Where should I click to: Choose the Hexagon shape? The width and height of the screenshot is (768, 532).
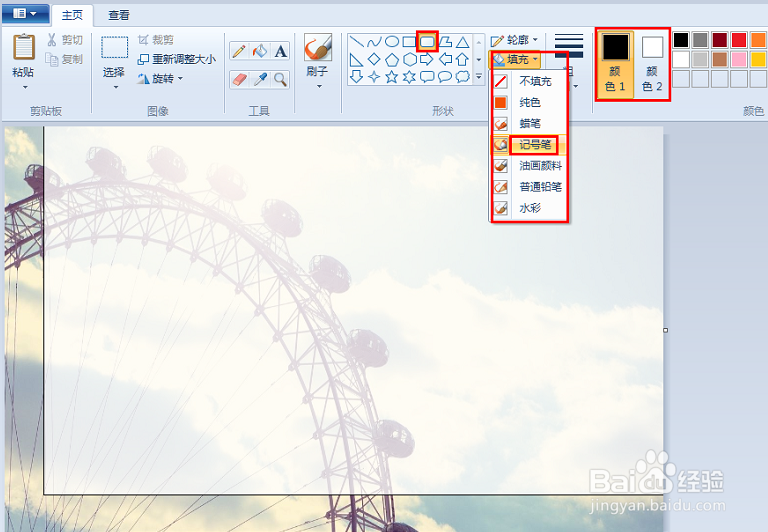(409, 59)
